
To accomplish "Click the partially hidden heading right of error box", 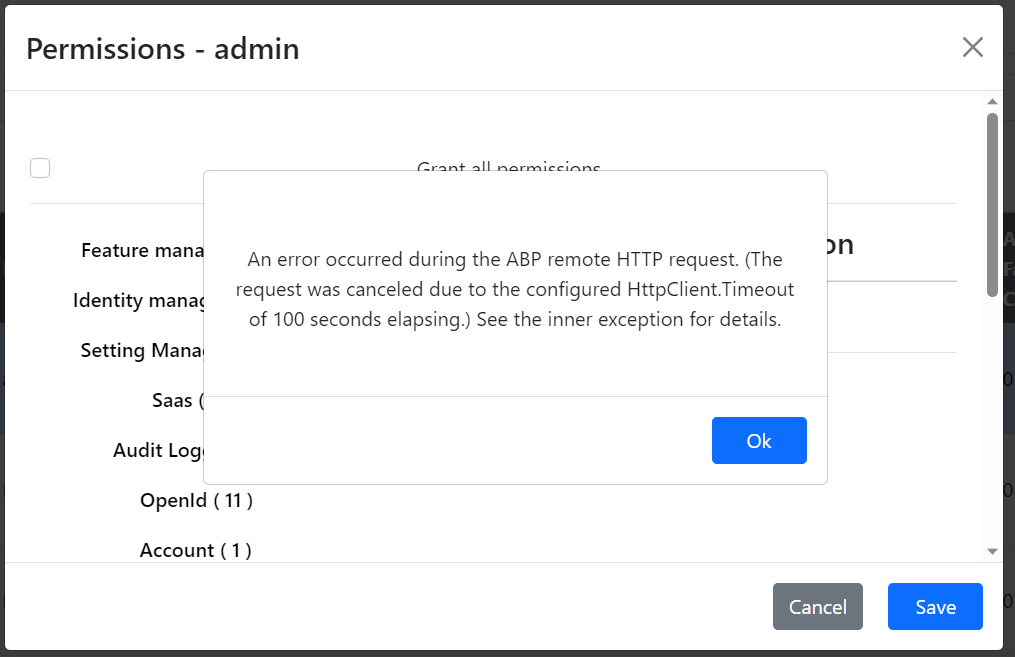I will click(x=841, y=245).
